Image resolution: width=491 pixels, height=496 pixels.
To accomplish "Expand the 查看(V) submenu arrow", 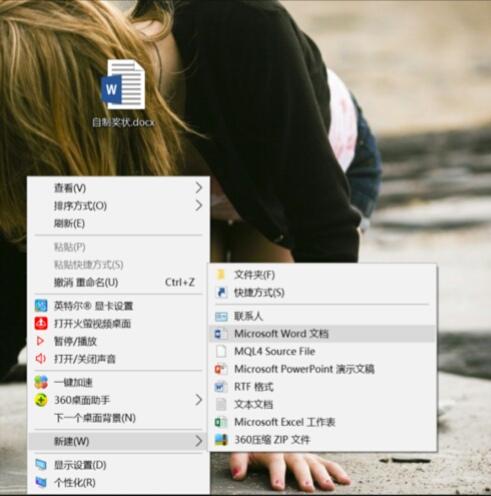I will tap(199, 188).
